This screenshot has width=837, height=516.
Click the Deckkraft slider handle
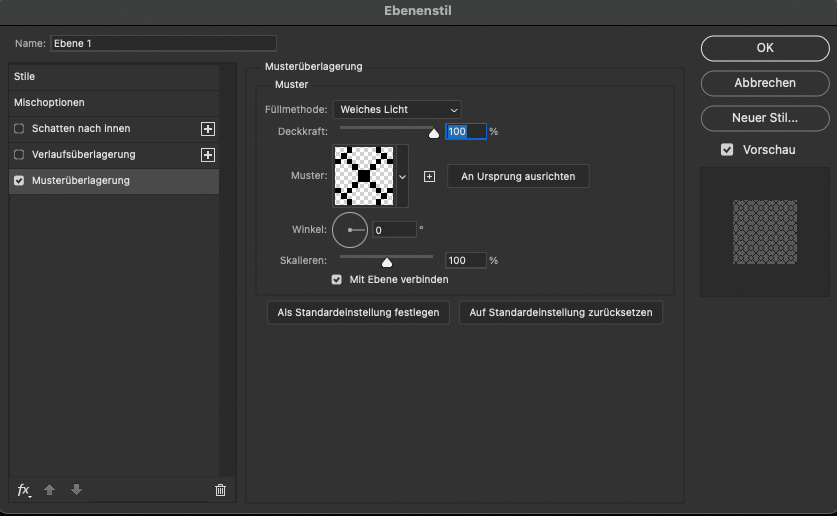coord(434,133)
